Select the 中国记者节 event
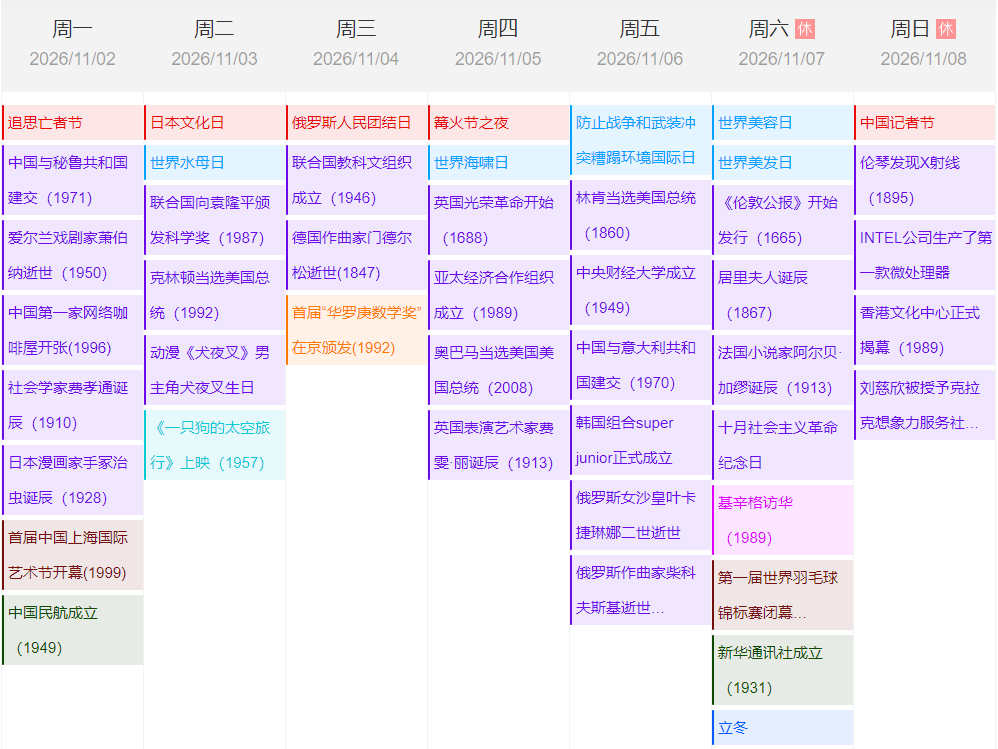Screen dimensions: 998x749 [925, 123]
